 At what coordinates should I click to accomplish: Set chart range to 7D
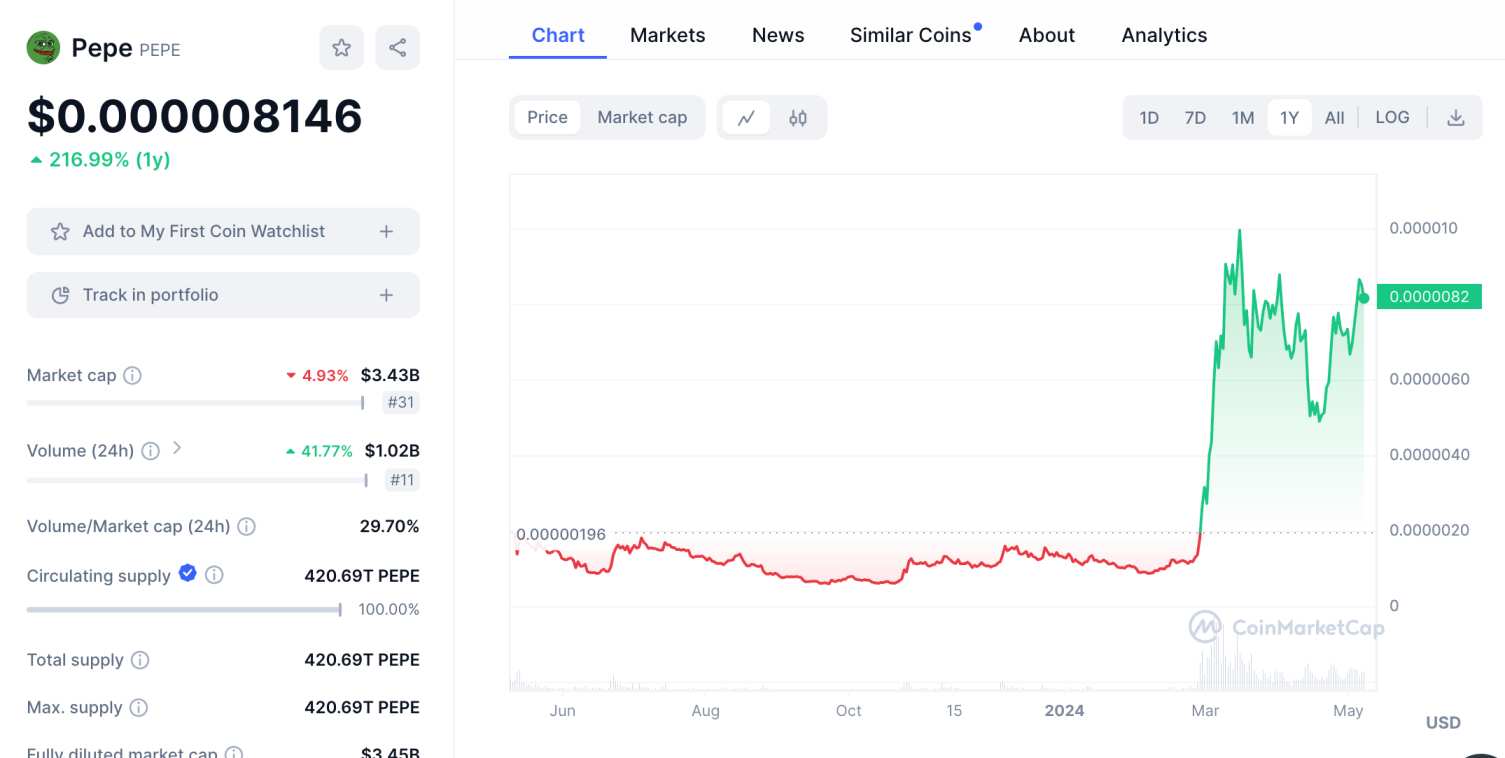pos(1195,118)
